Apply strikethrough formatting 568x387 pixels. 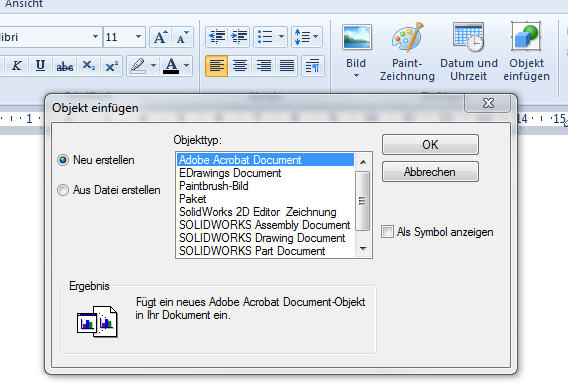[64, 66]
